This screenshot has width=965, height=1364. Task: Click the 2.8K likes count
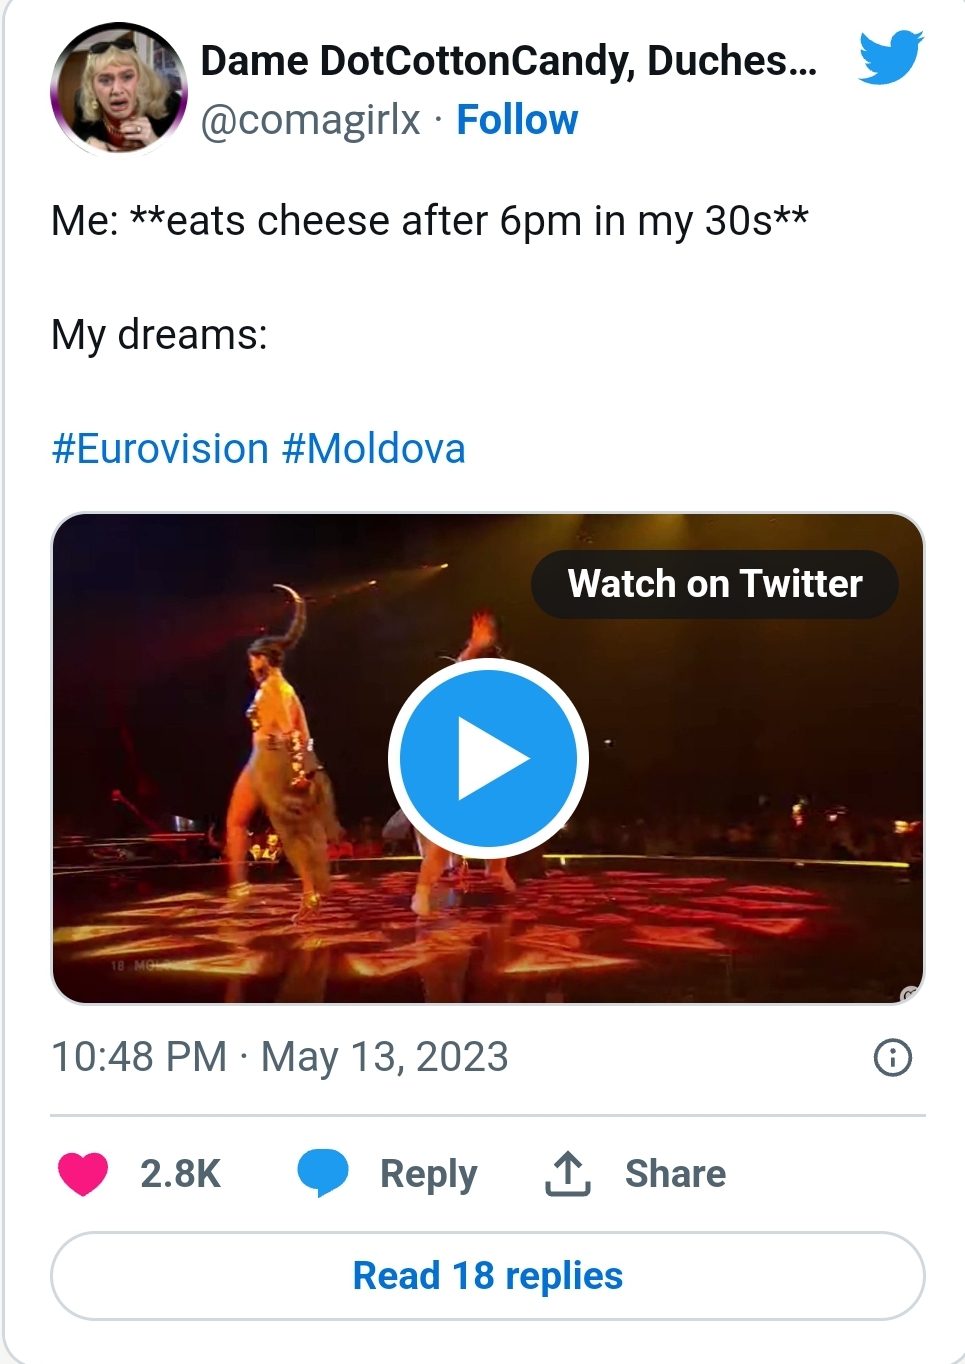180,1174
